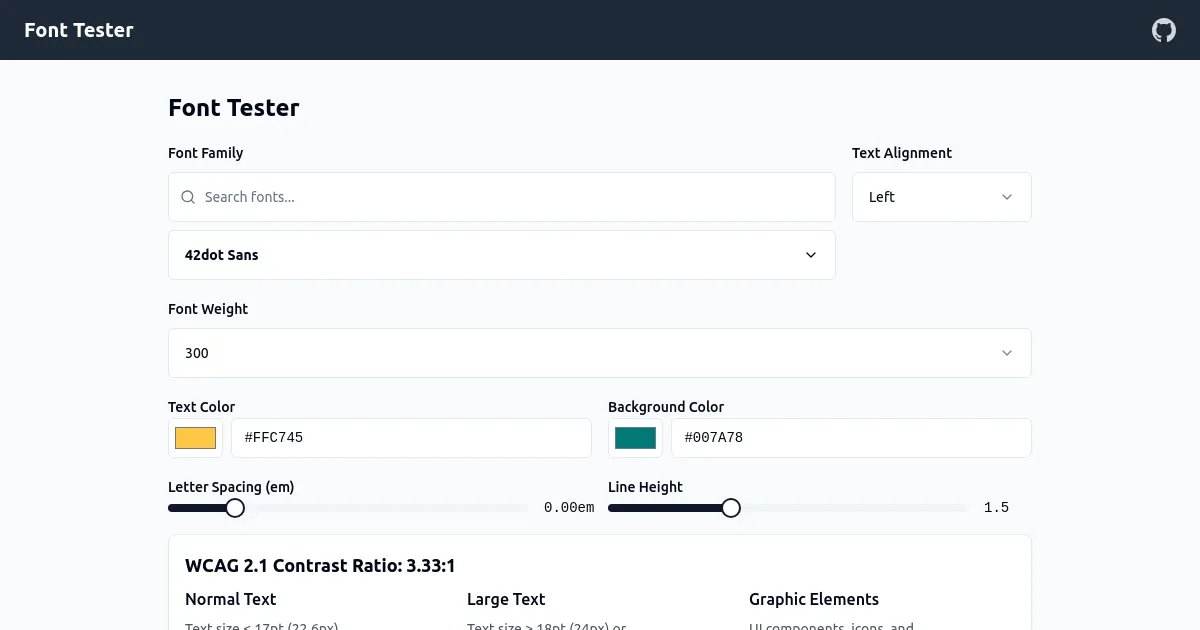Click the chevron arrow beside 42dot Sans
The width and height of the screenshot is (1200, 630).
811,255
